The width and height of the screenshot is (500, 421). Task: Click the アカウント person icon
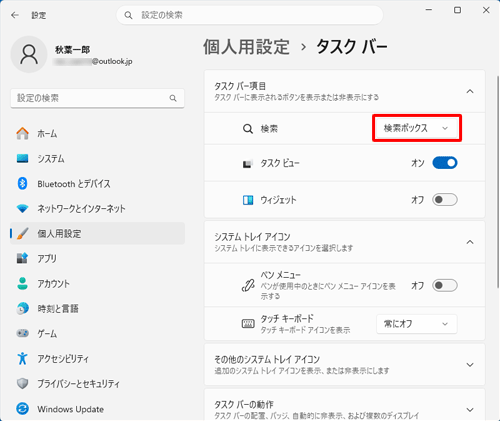click(22, 283)
